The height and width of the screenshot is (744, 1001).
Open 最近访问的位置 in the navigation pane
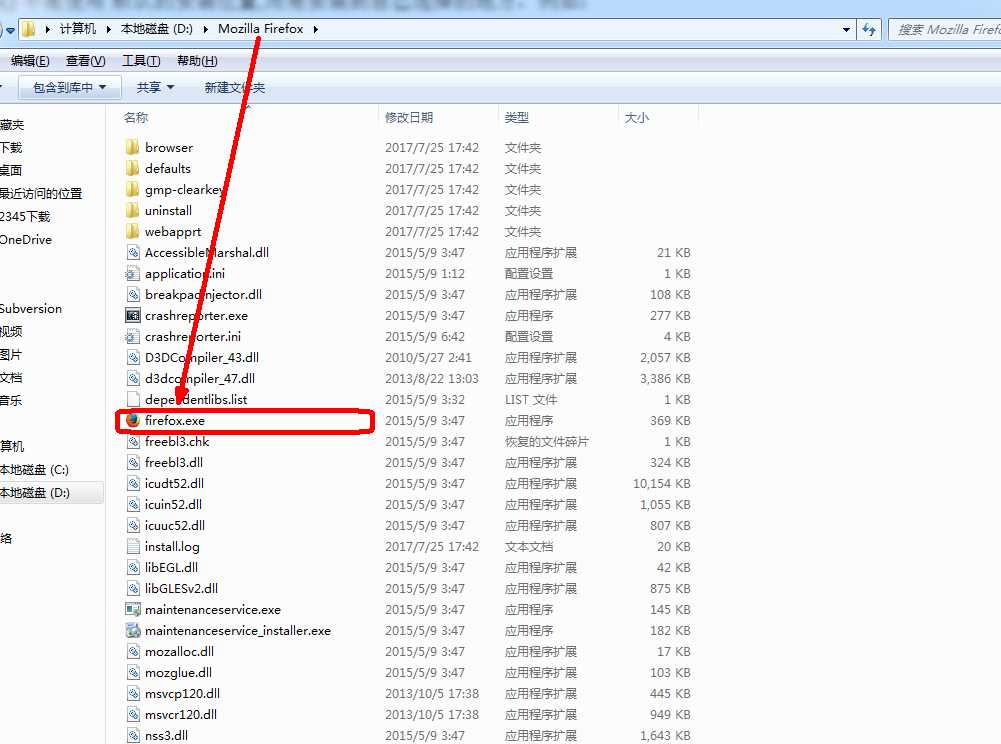point(41,194)
